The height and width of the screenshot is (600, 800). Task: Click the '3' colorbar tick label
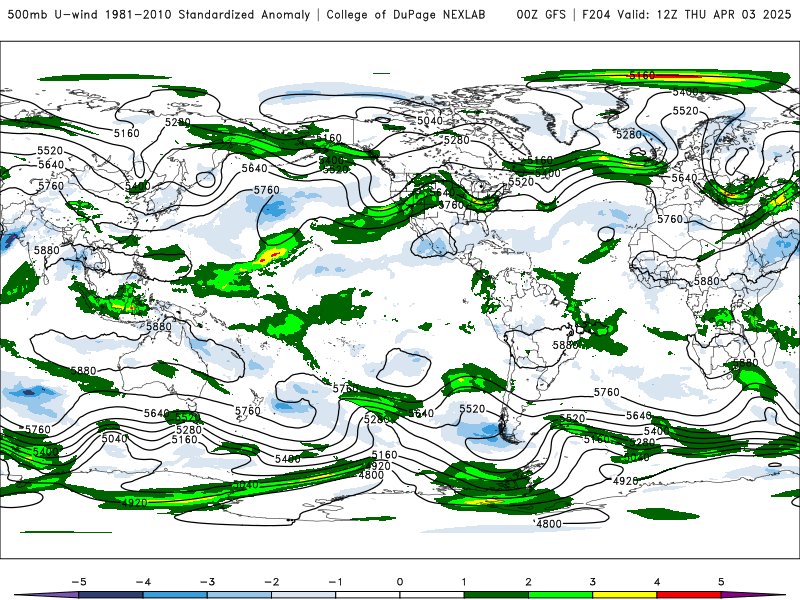(593, 582)
